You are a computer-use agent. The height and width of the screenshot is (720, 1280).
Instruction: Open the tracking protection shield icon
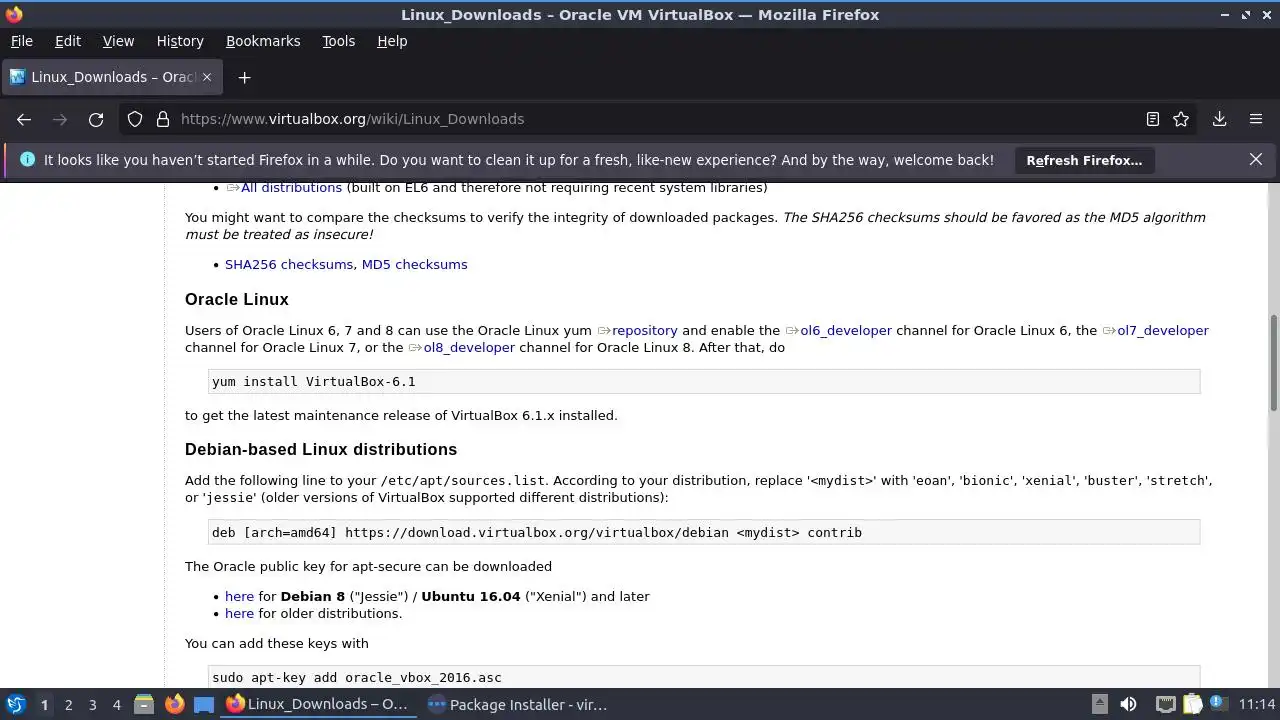[x=135, y=119]
